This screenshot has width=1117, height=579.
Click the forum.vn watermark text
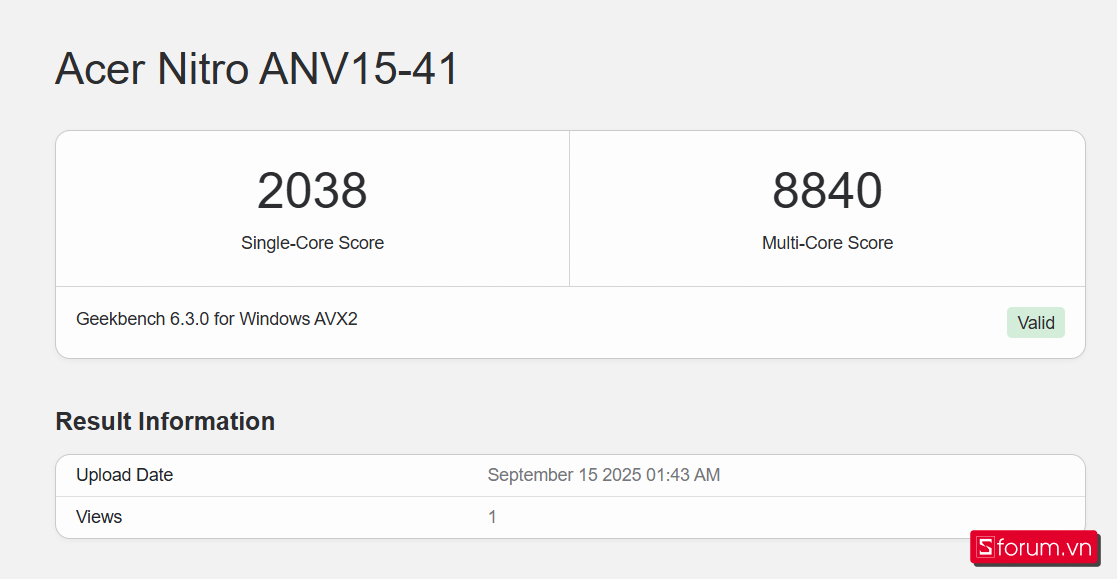[x=1045, y=547]
